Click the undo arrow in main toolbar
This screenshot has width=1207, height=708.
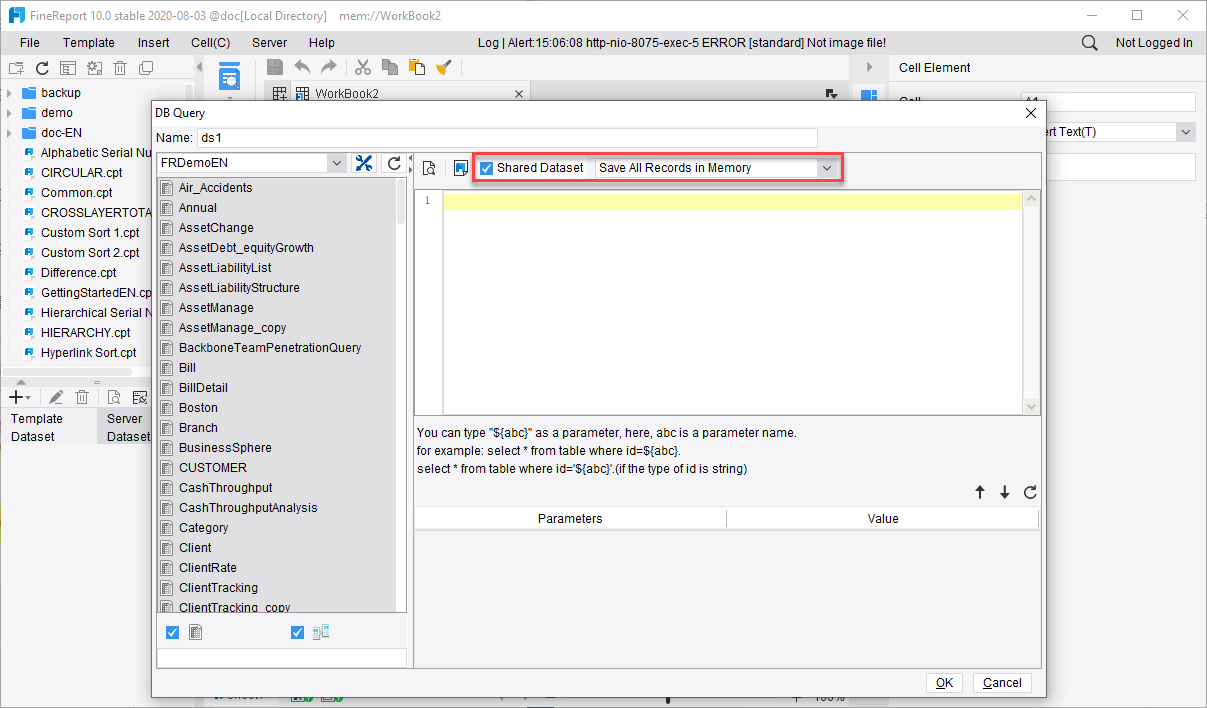click(x=302, y=67)
